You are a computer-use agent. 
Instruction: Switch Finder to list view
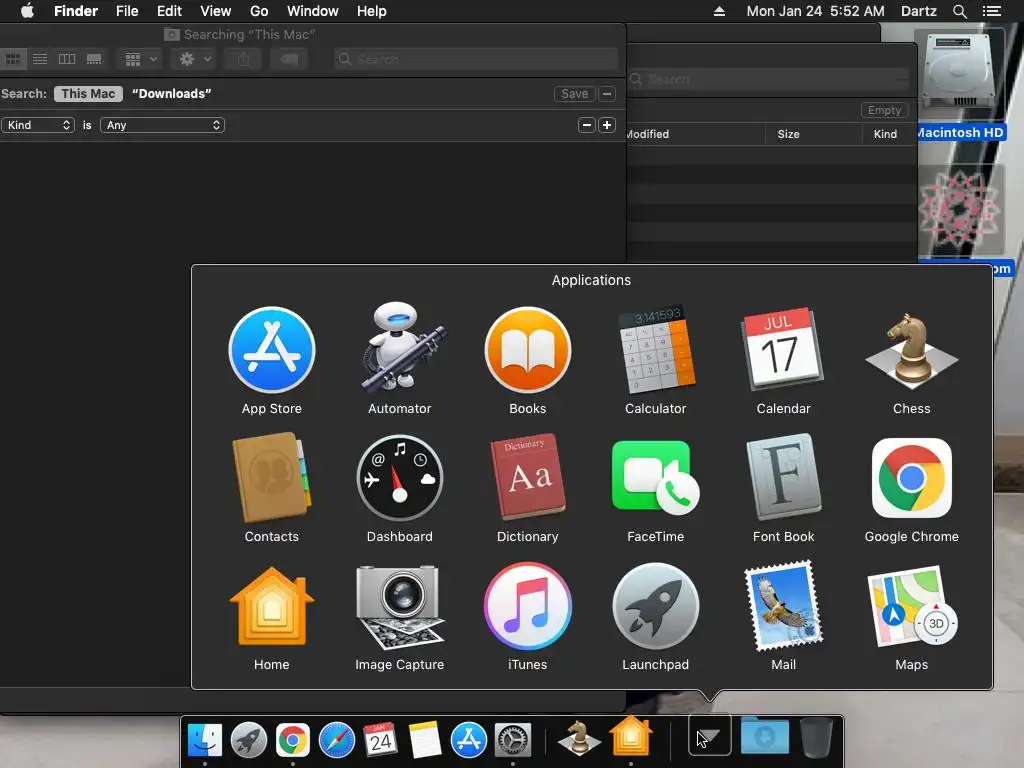pyautogui.click(x=40, y=59)
